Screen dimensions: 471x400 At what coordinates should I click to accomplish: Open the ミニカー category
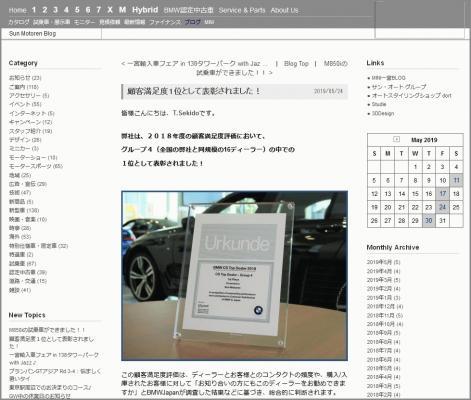pyautogui.click(x=24, y=148)
